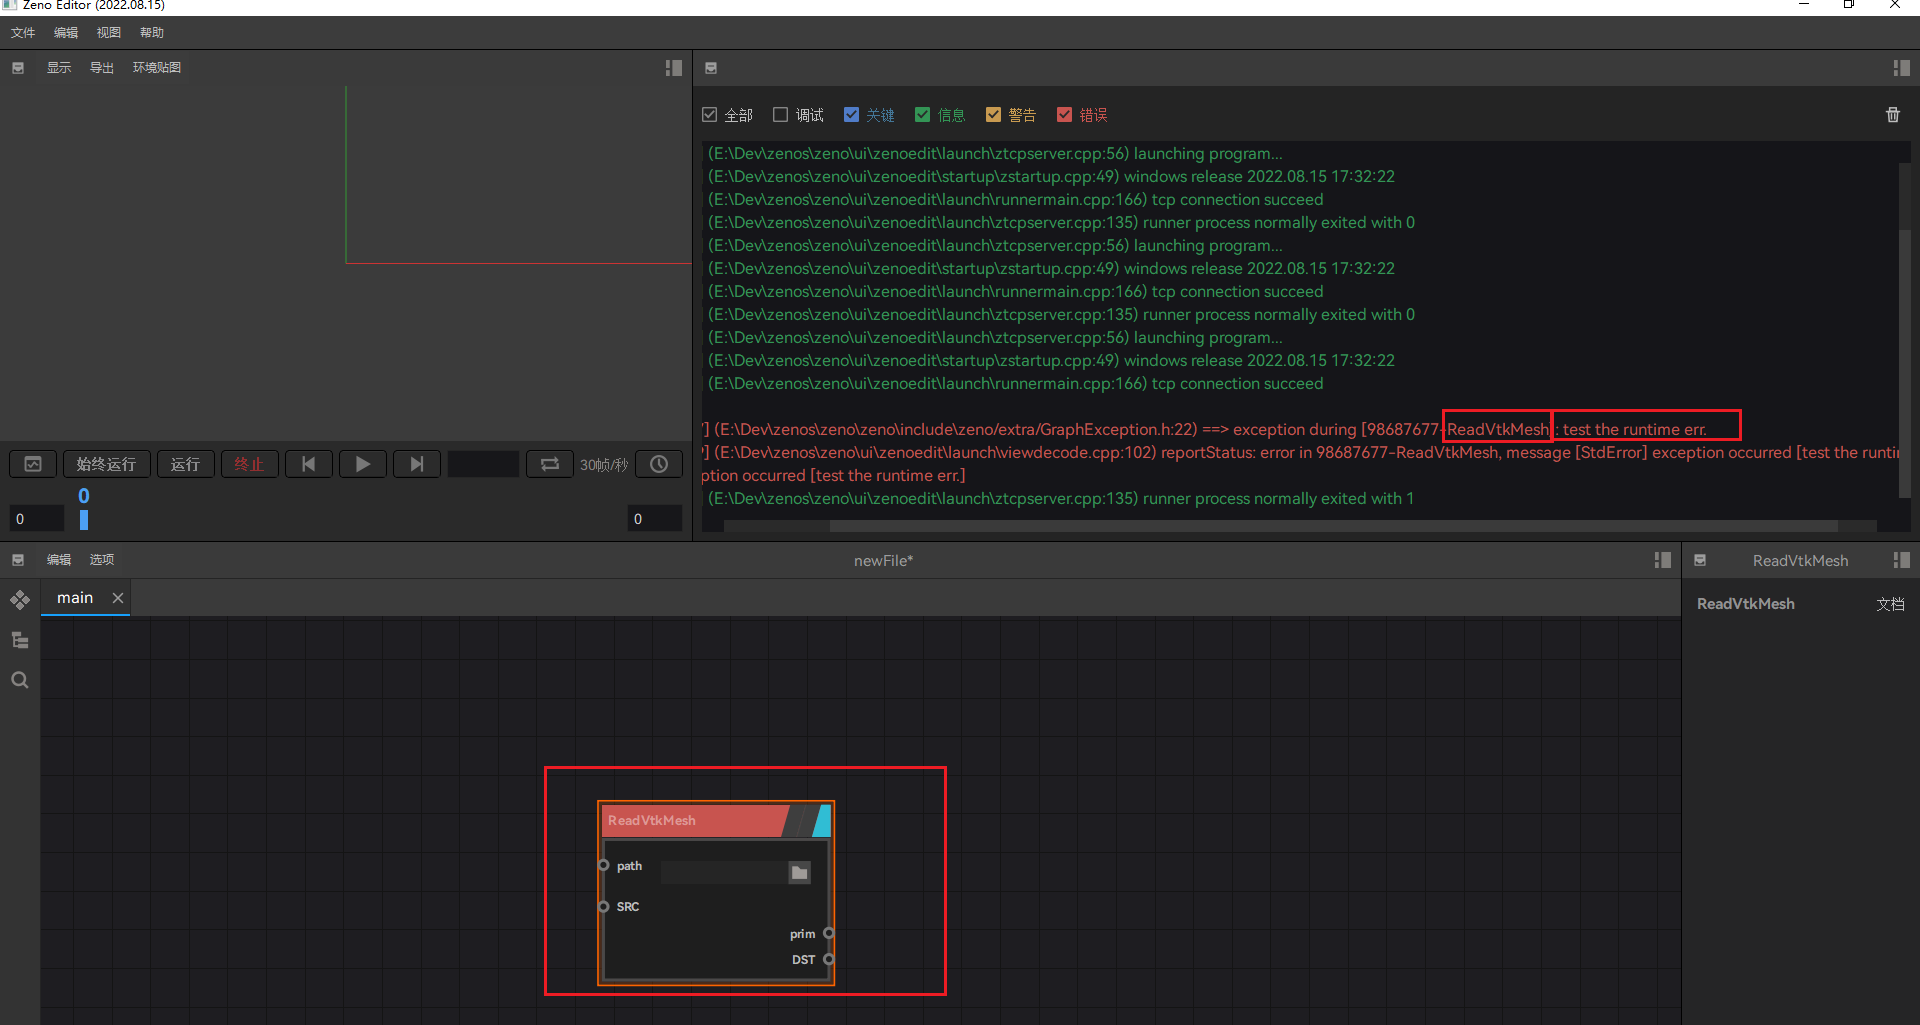
Task: Click the log horizontal scrollbar
Action: (1333, 526)
